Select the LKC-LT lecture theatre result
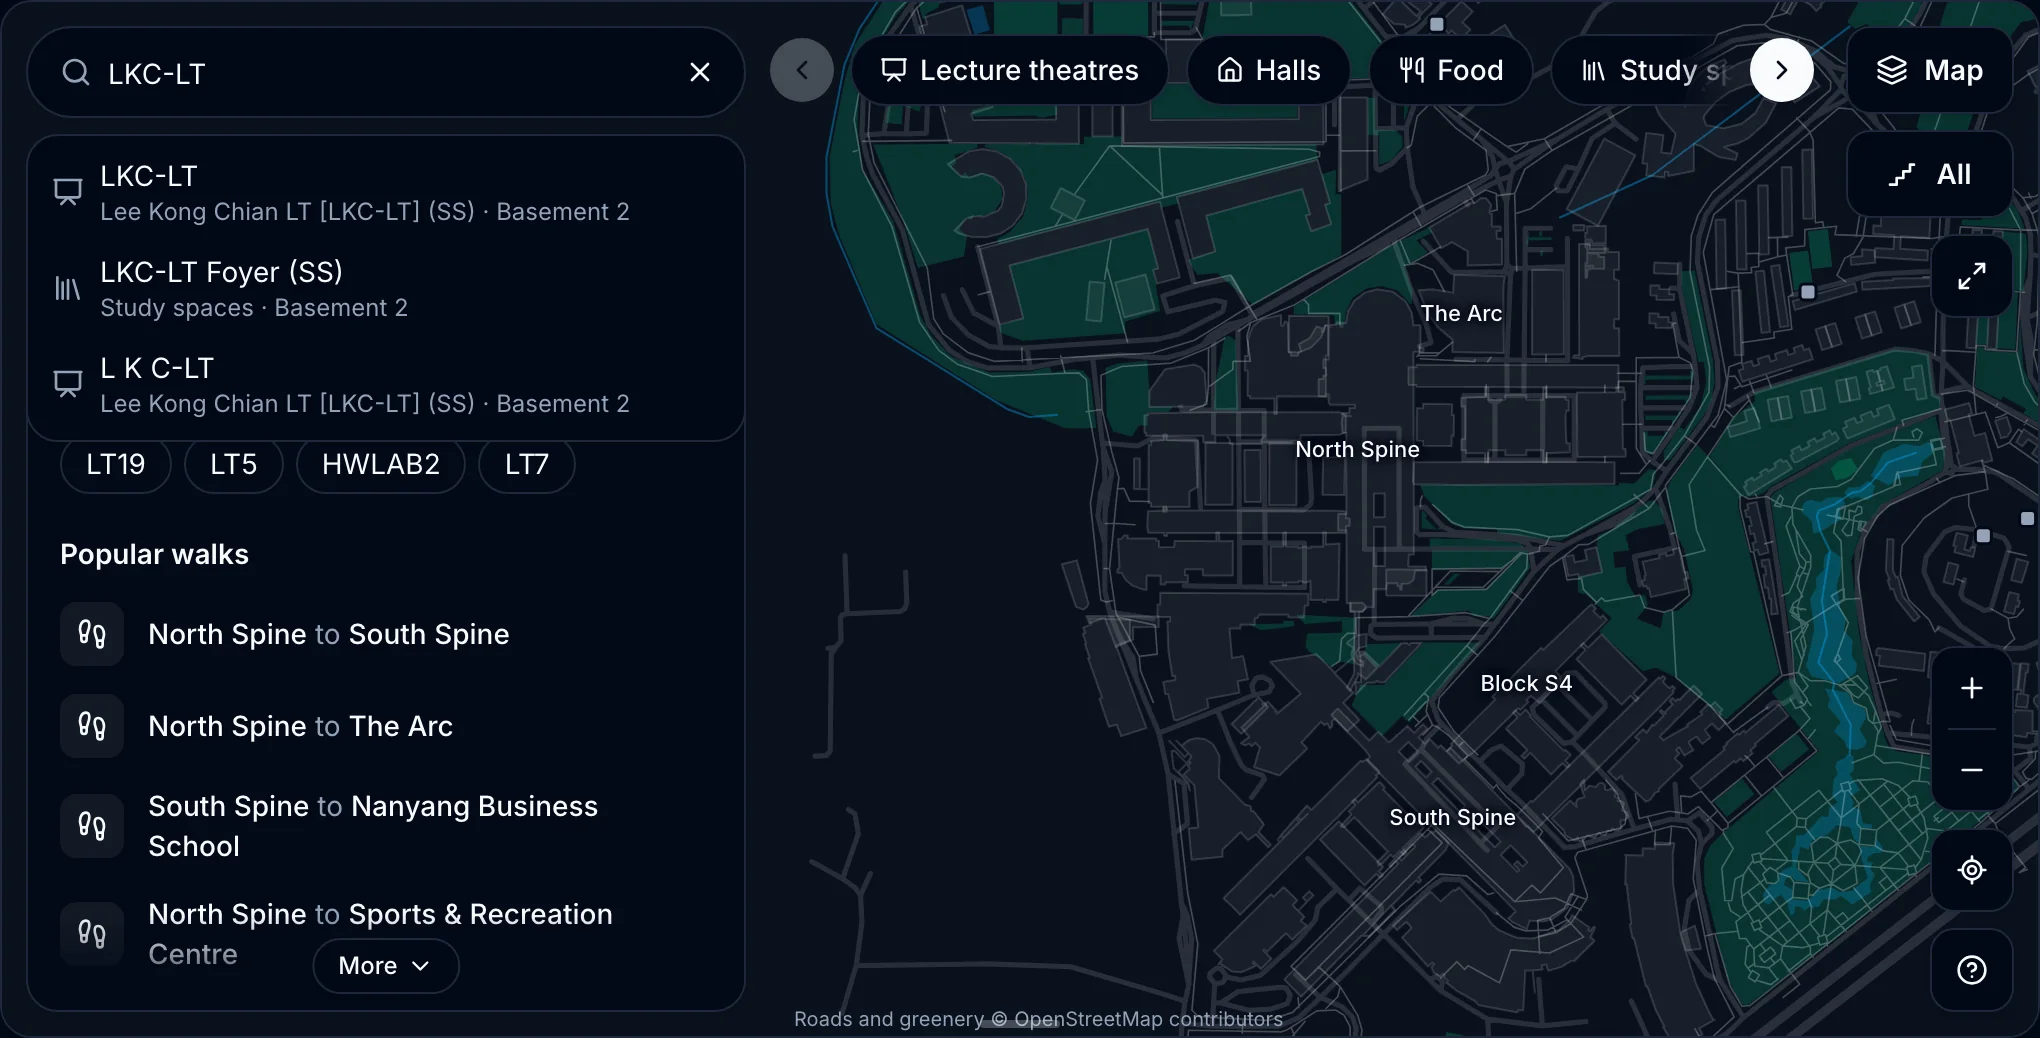 385,192
